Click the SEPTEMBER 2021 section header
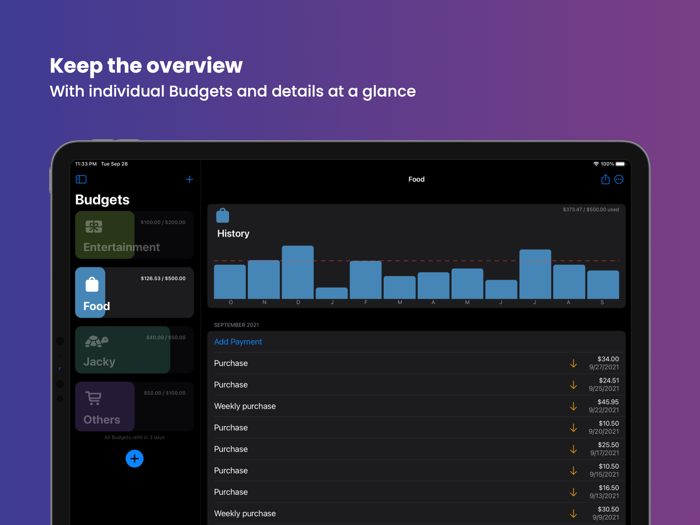The width and height of the screenshot is (700, 525). (x=236, y=325)
